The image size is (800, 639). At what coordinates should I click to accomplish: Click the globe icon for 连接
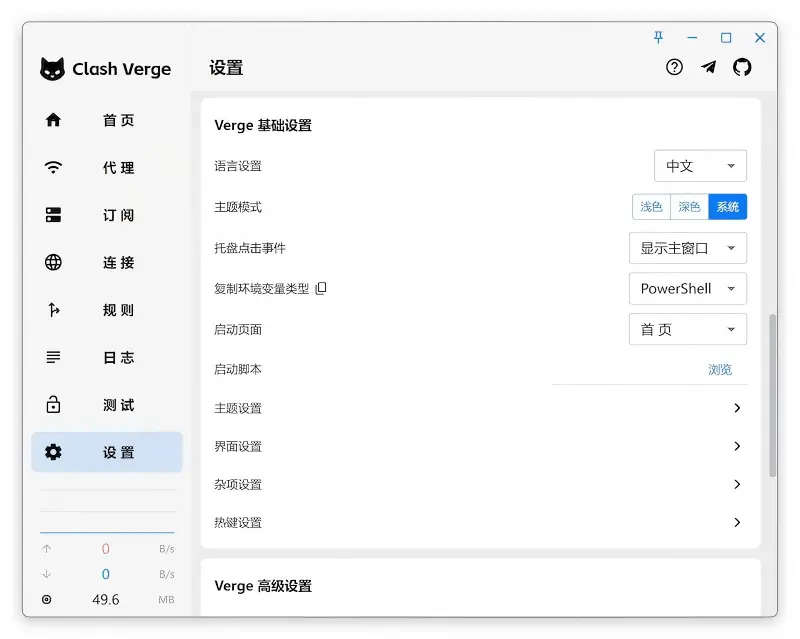pyautogui.click(x=53, y=262)
